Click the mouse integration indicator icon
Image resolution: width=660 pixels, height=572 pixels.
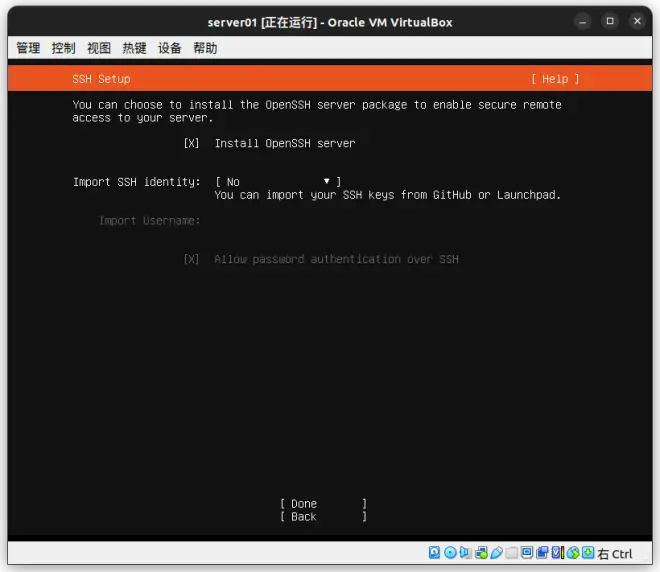(x=573, y=553)
